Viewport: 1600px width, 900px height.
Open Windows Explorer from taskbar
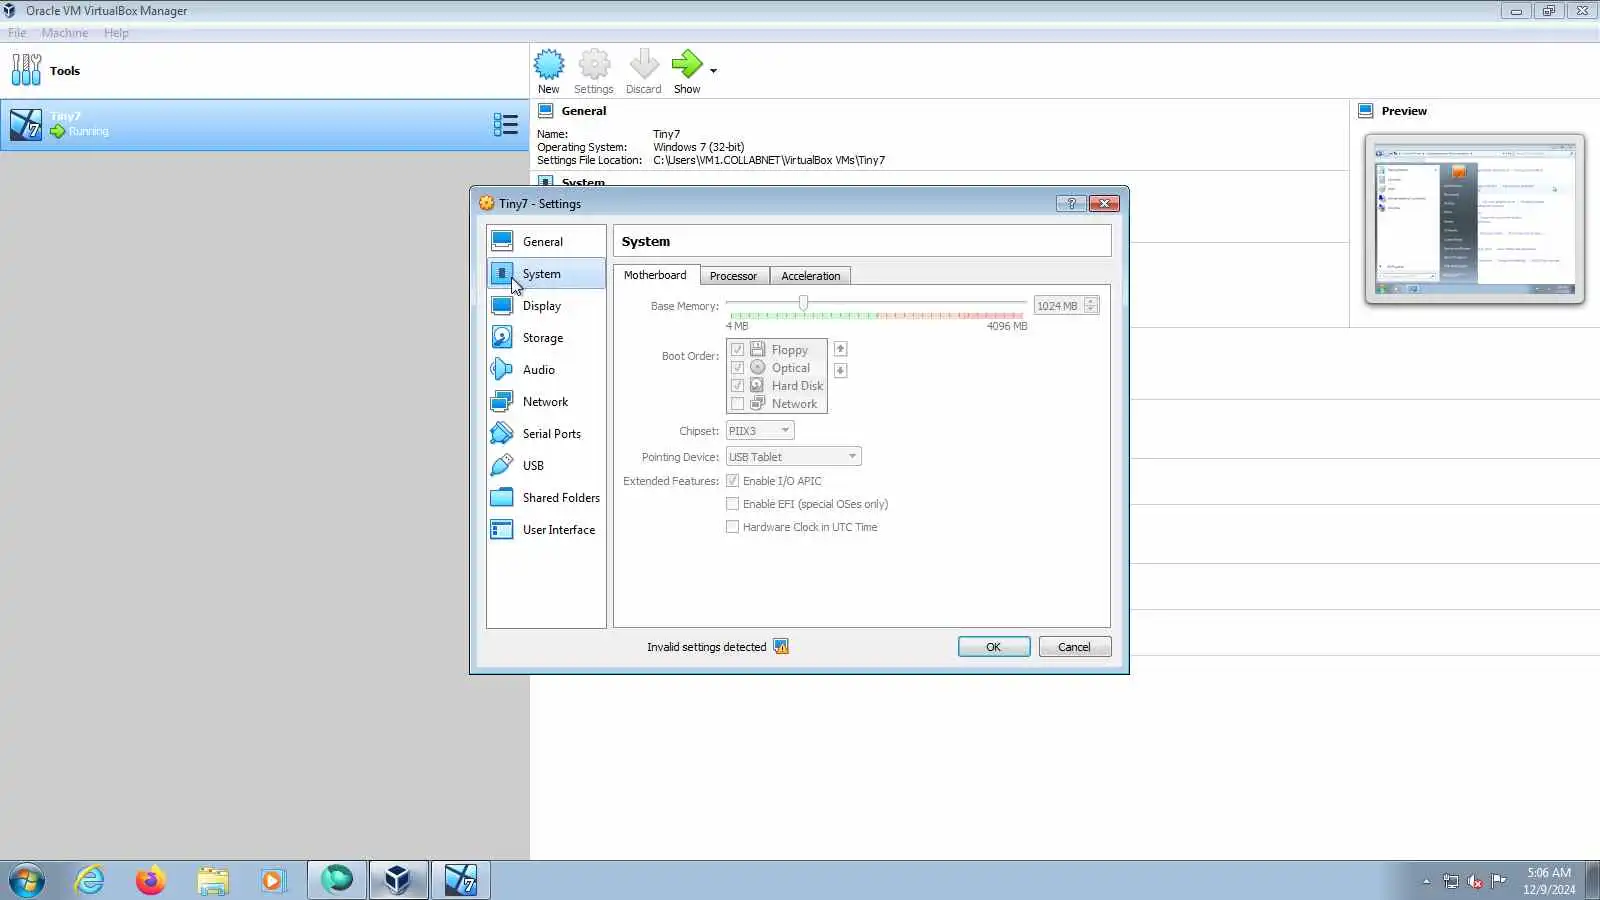[x=212, y=880]
